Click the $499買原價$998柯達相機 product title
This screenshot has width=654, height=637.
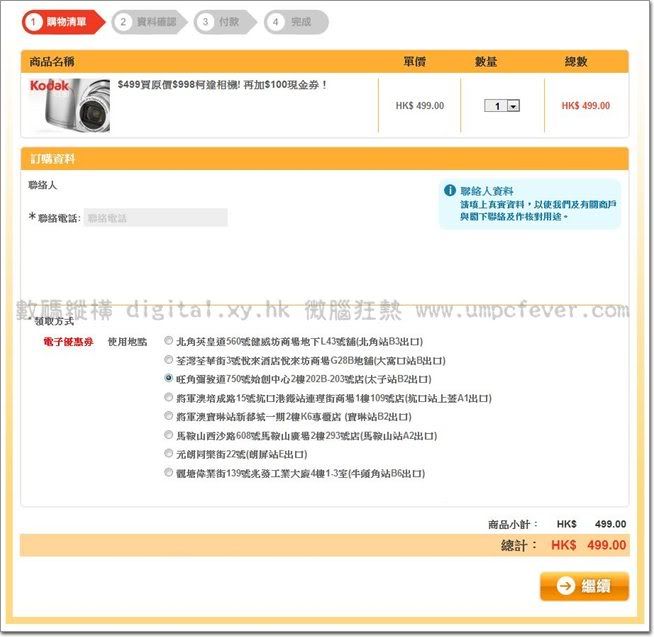[222, 85]
